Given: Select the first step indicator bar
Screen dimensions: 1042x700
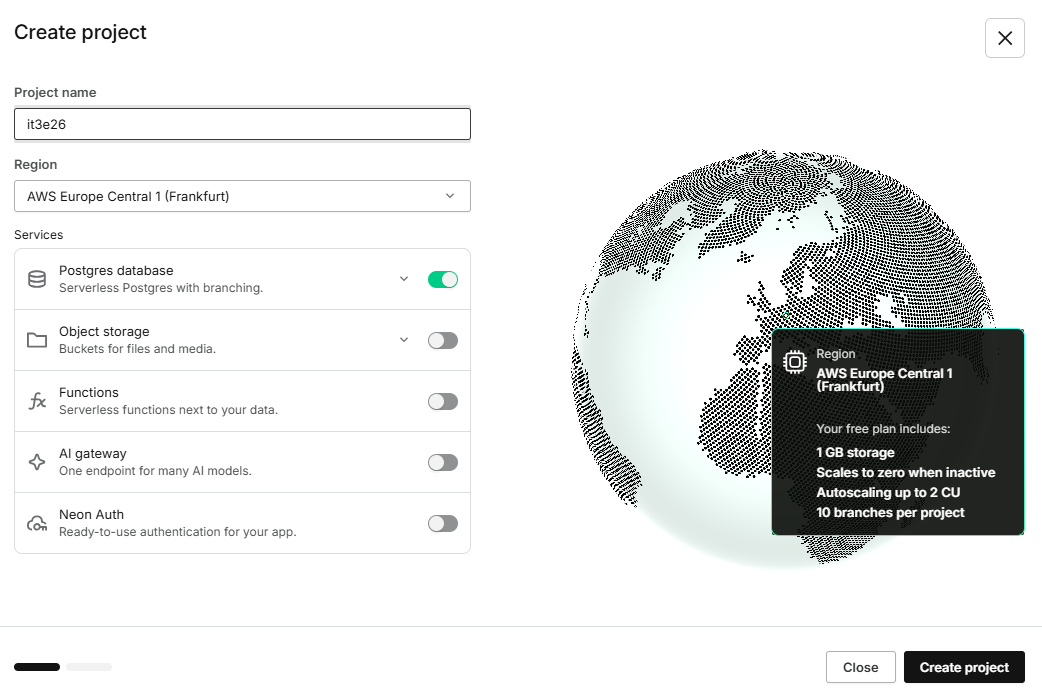Looking at the screenshot, I should click(37, 667).
